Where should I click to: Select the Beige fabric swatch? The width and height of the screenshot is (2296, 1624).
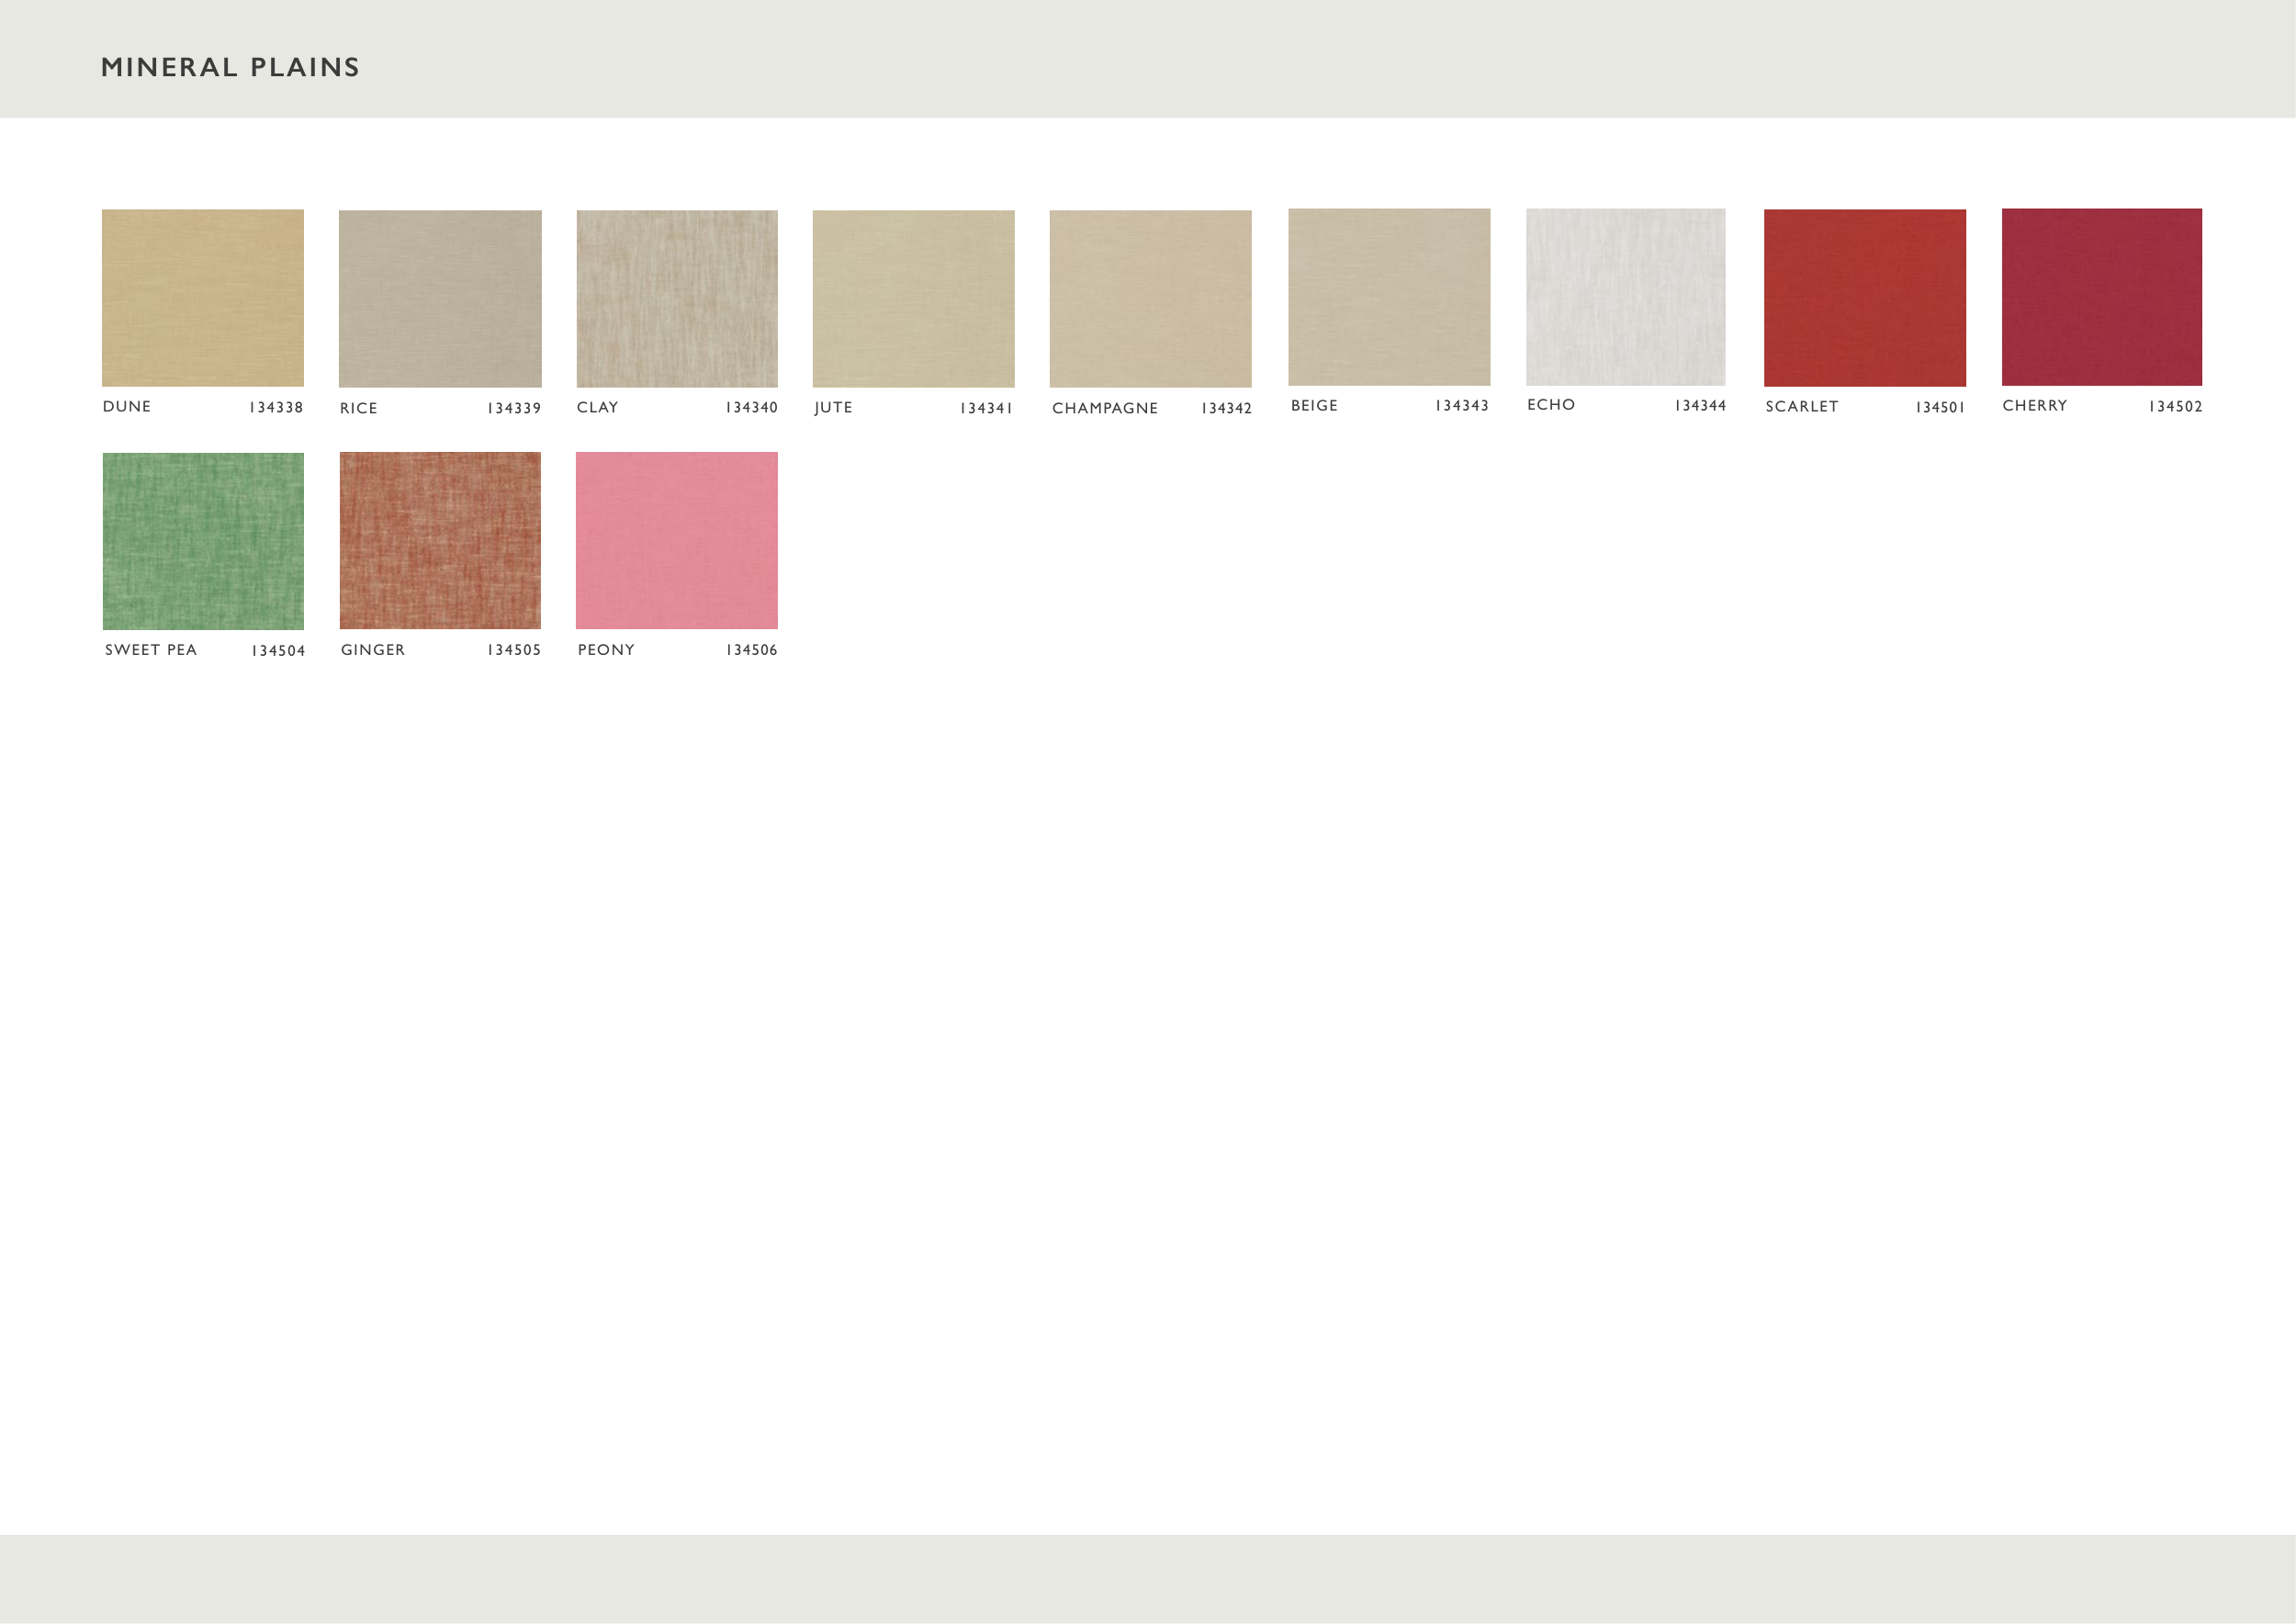click(1389, 297)
